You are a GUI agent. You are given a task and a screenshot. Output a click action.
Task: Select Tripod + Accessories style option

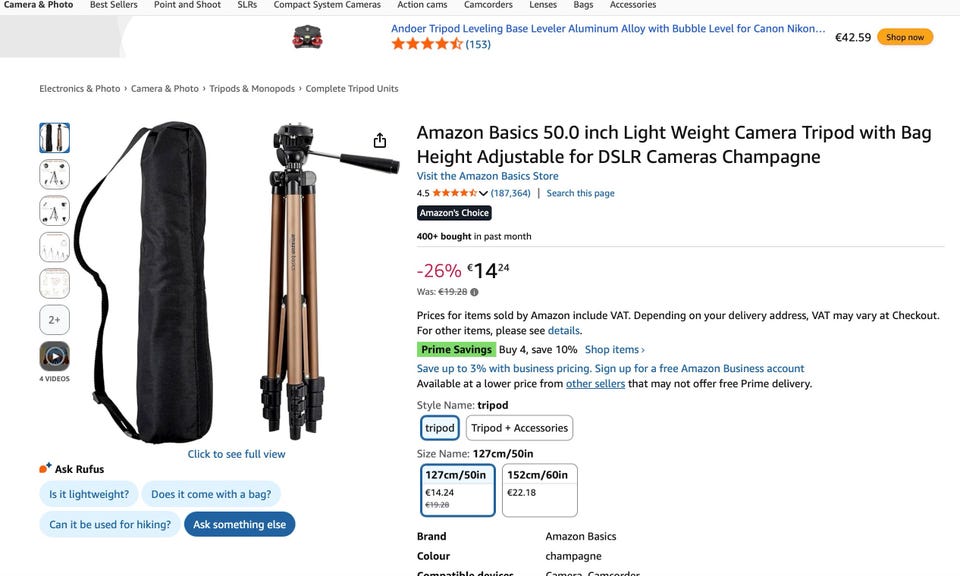pos(519,428)
